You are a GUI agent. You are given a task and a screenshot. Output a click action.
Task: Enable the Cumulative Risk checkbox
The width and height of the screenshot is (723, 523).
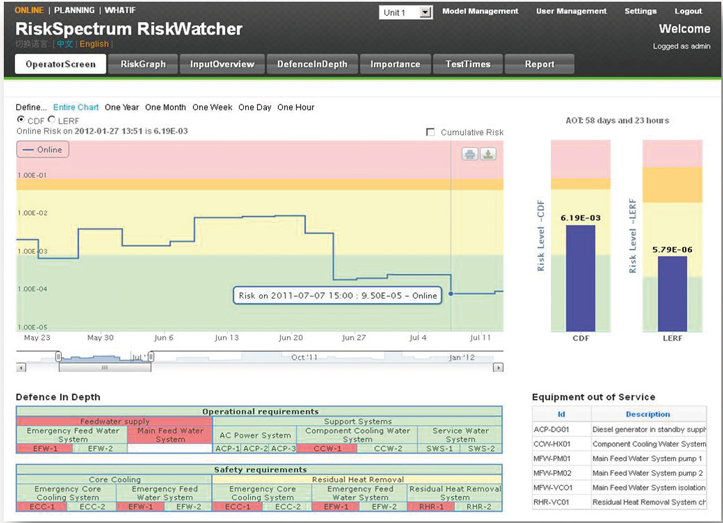pos(431,132)
